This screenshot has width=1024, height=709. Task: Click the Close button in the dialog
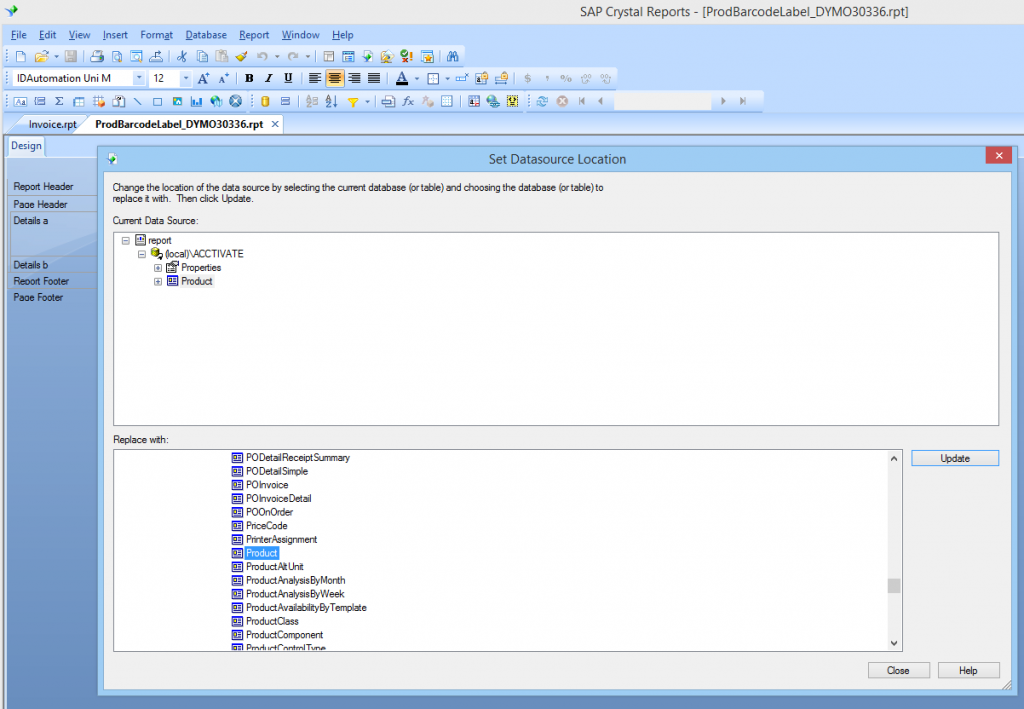coord(898,670)
